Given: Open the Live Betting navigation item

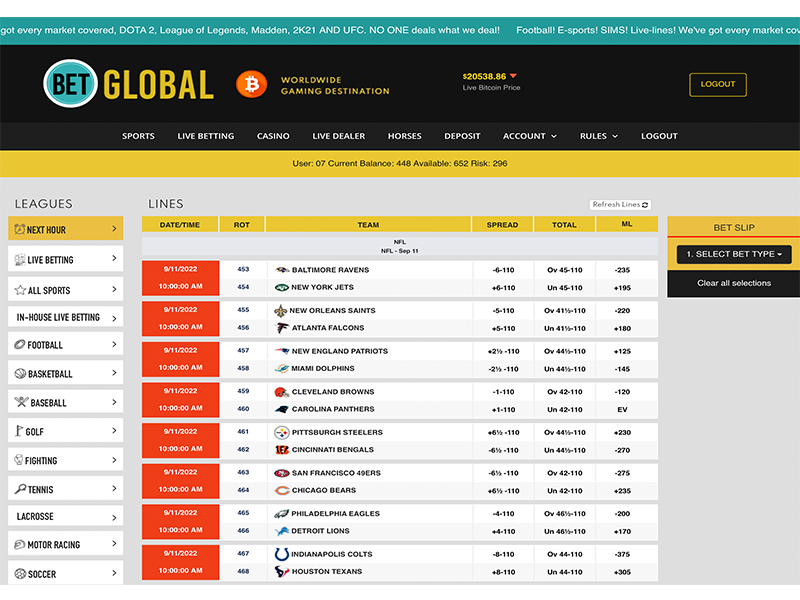Looking at the screenshot, I should coord(206,136).
